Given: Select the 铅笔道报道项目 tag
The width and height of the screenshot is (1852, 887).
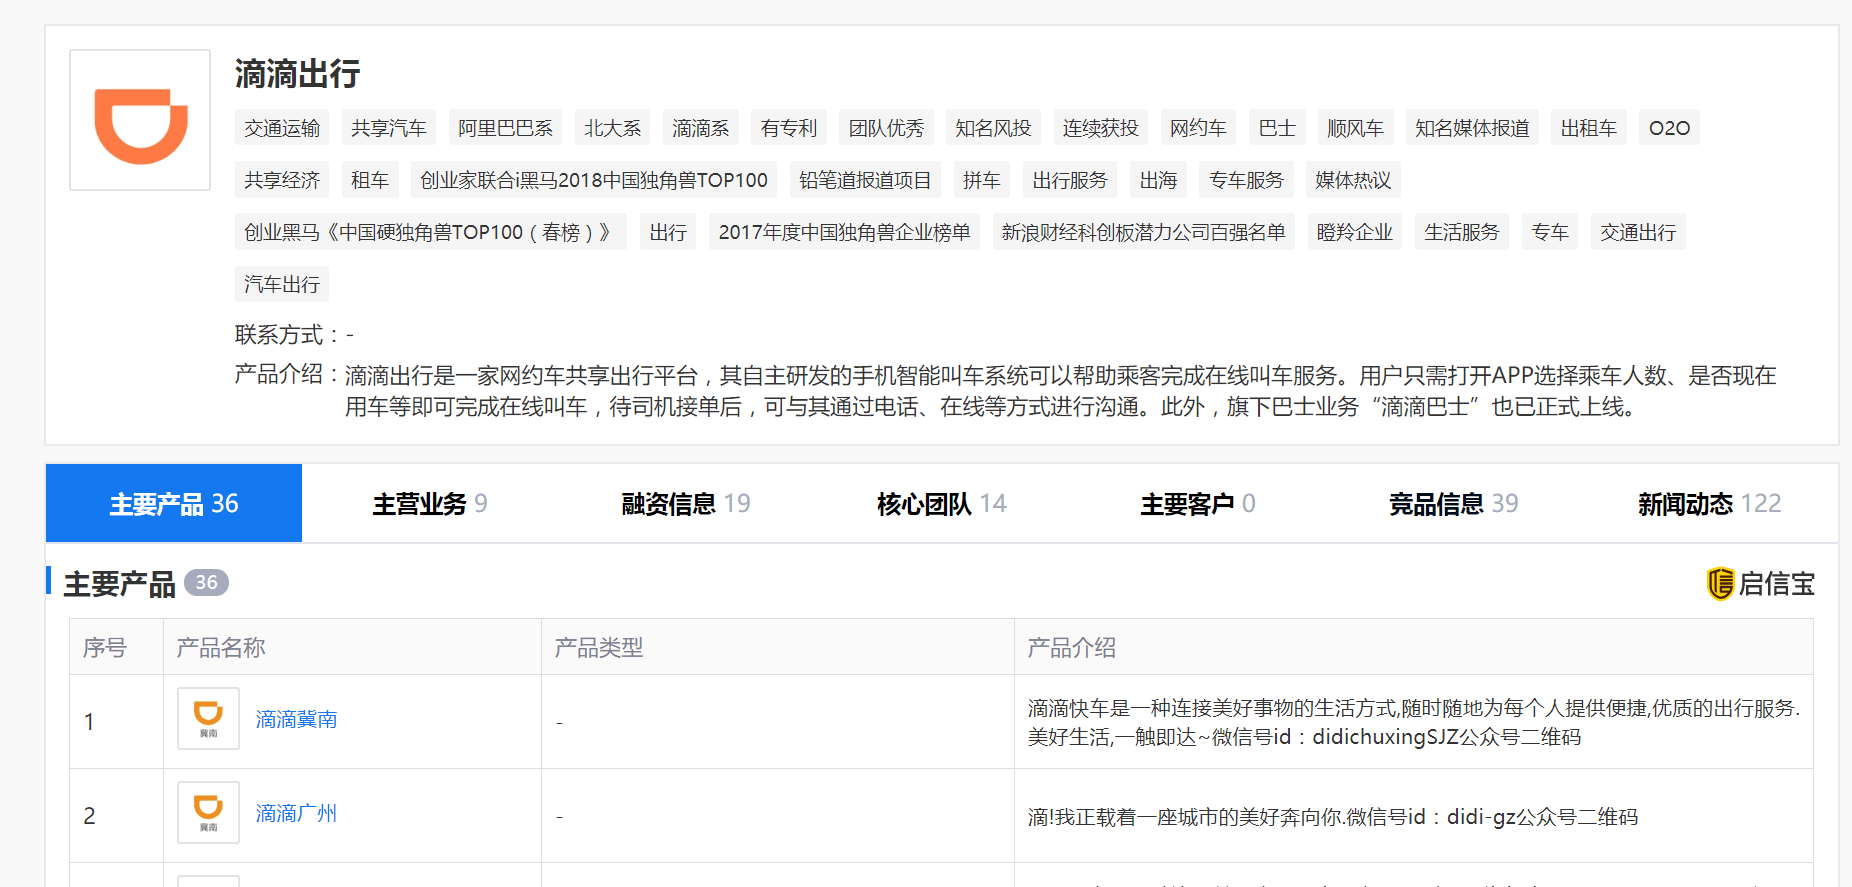Looking at the screenshot, I should click(865, 180).
